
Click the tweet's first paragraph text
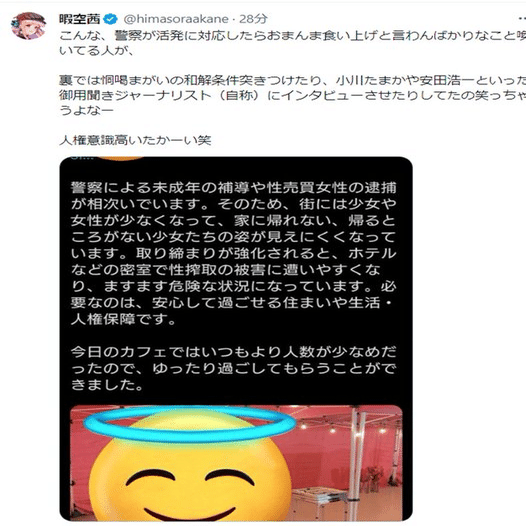tap(292, 43)
